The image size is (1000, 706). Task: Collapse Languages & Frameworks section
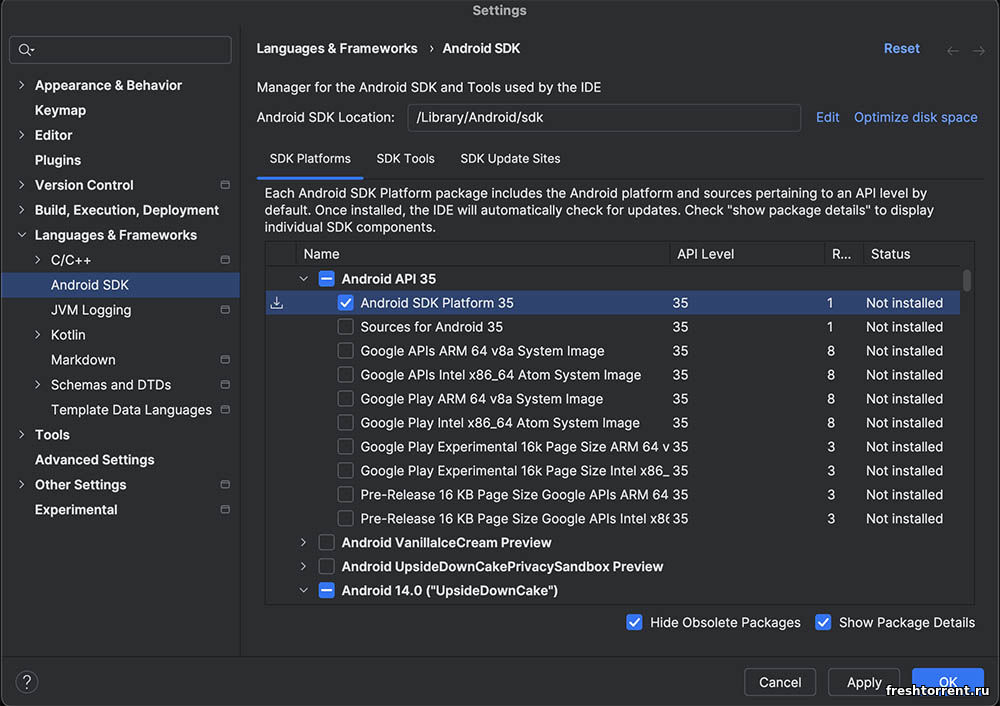tap(22, 235)
